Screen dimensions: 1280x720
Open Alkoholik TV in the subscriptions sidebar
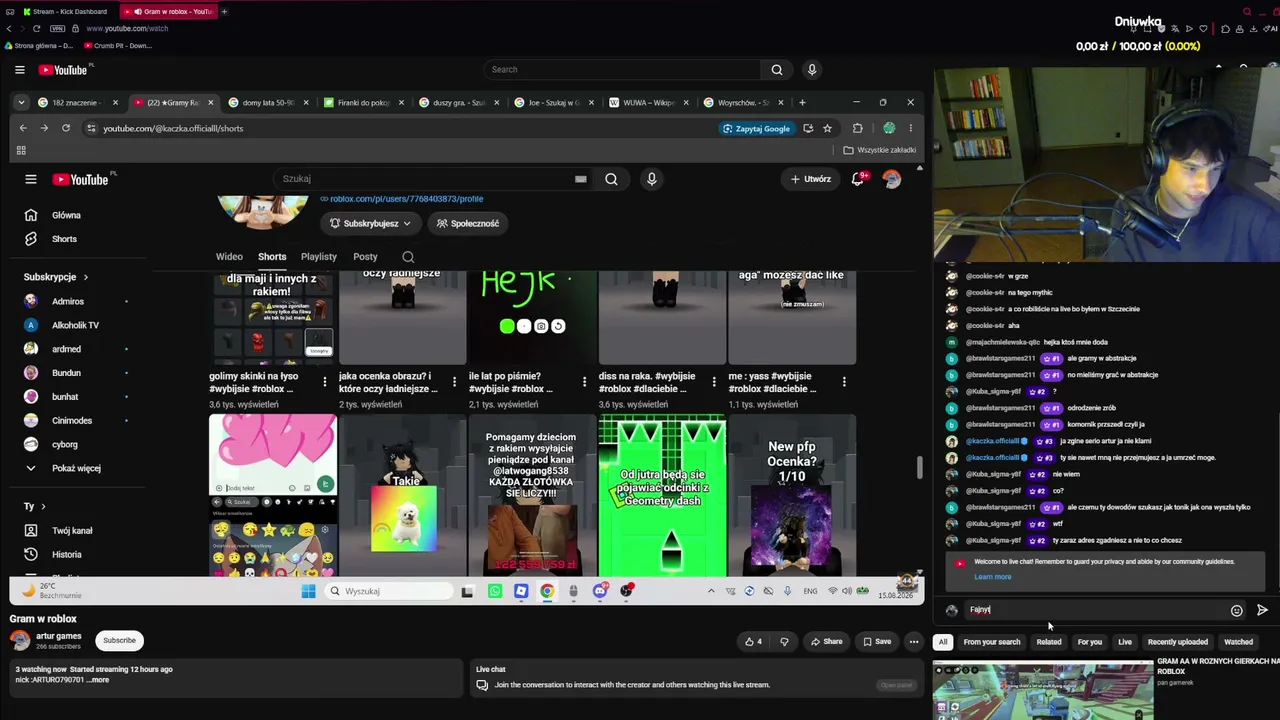pos(75,325)
